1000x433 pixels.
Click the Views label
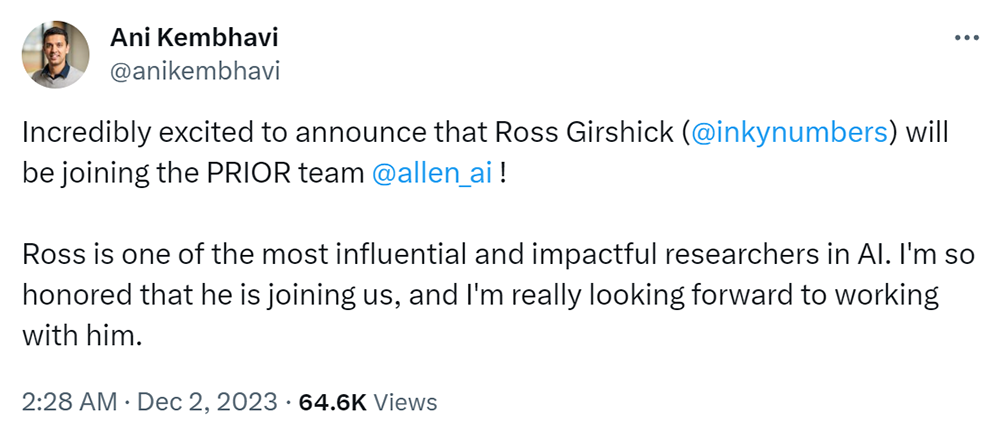click(407, 402)
